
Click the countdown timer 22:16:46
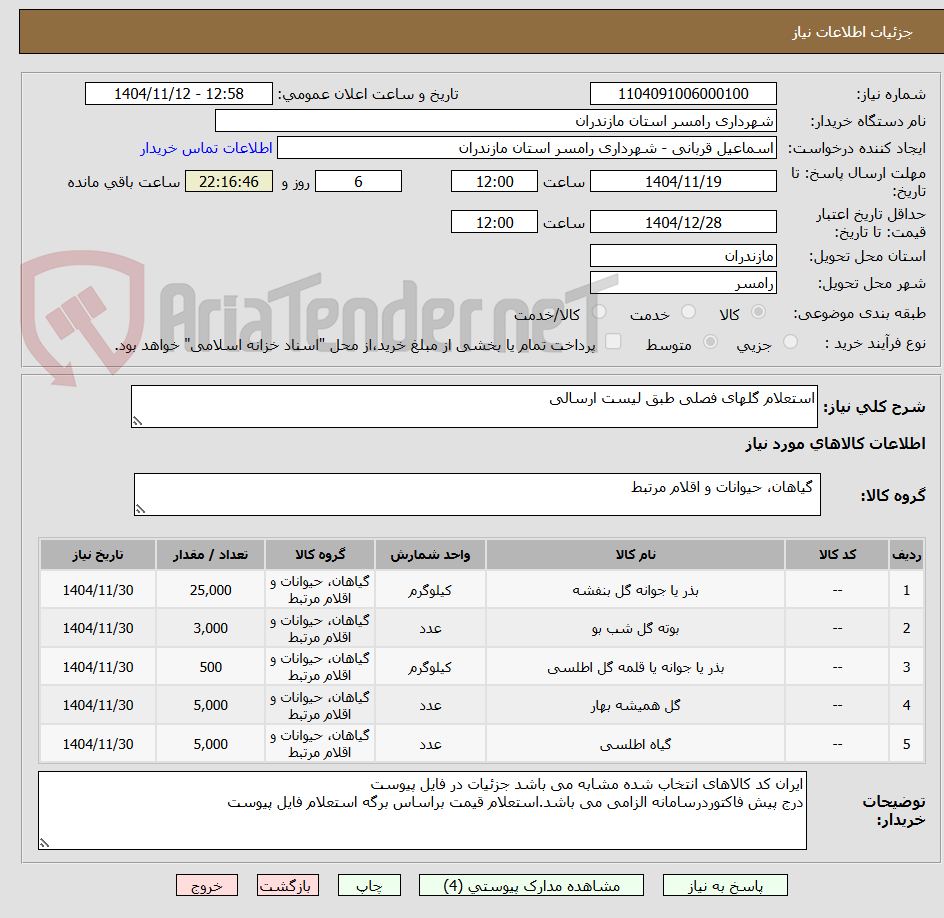(x=229, y=181)
